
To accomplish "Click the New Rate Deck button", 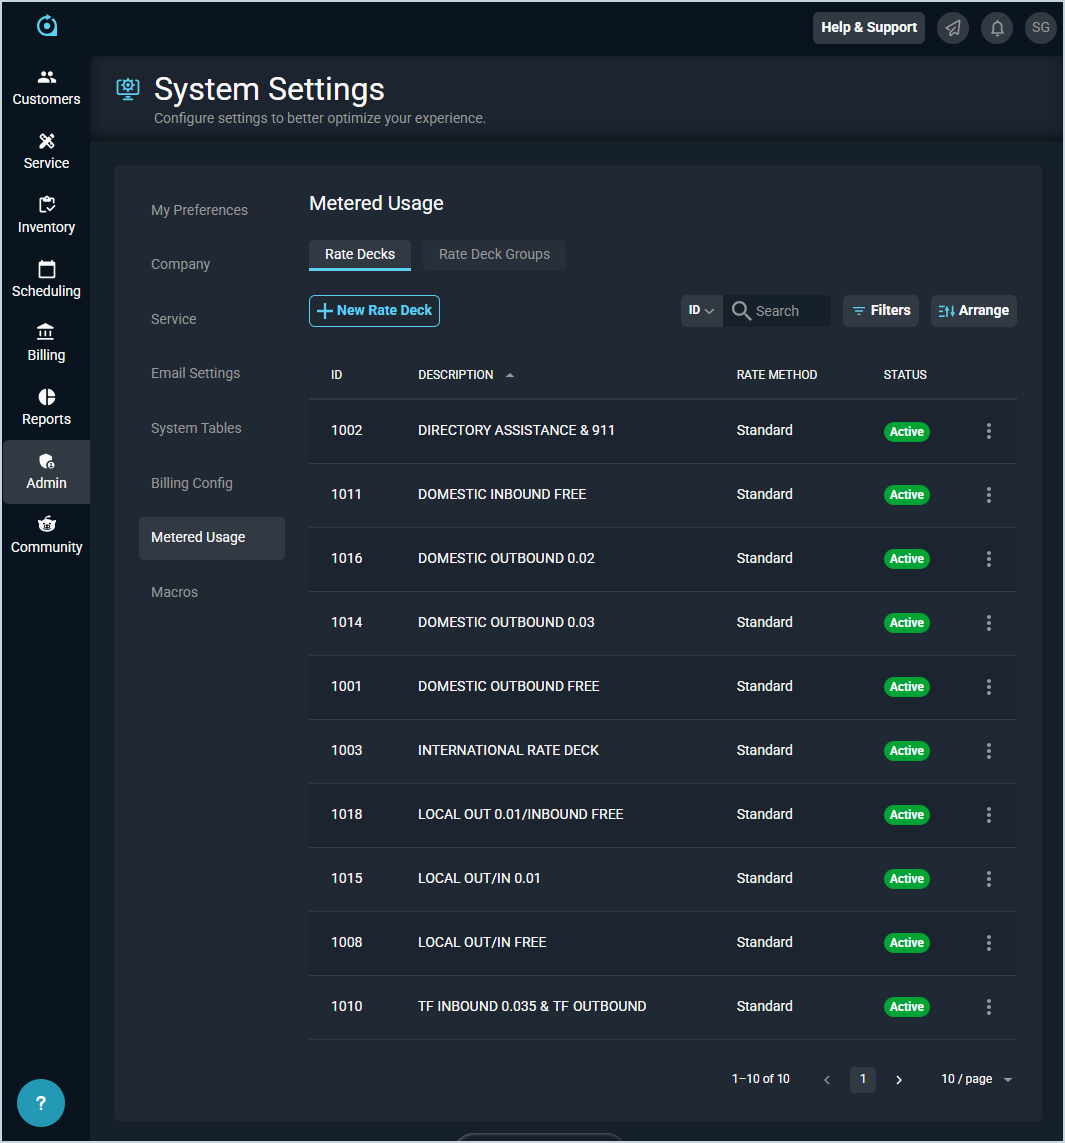I will coord(374,311).
